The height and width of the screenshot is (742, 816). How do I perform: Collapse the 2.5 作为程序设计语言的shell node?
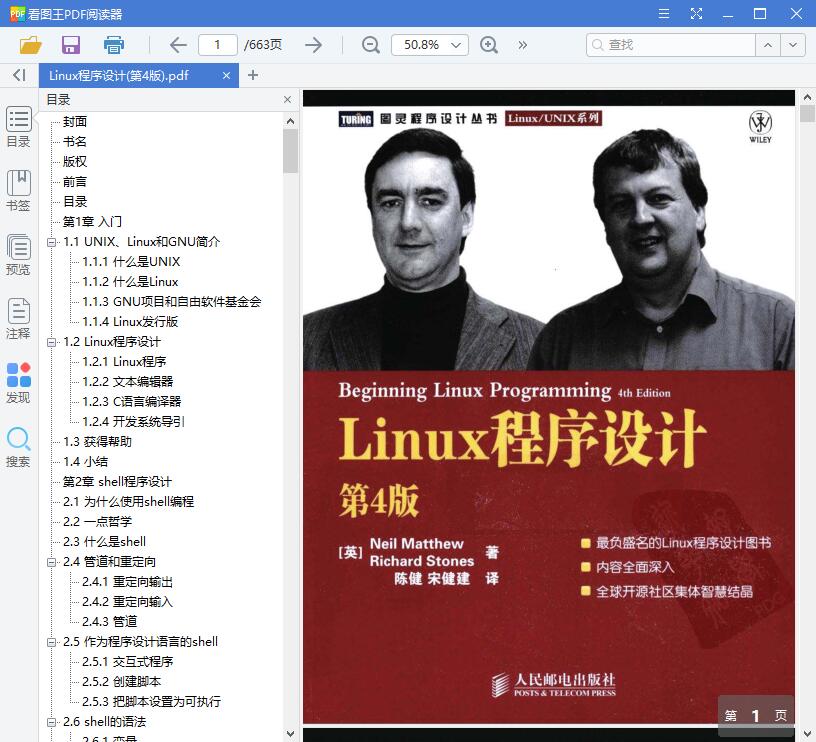pos(52,642)
